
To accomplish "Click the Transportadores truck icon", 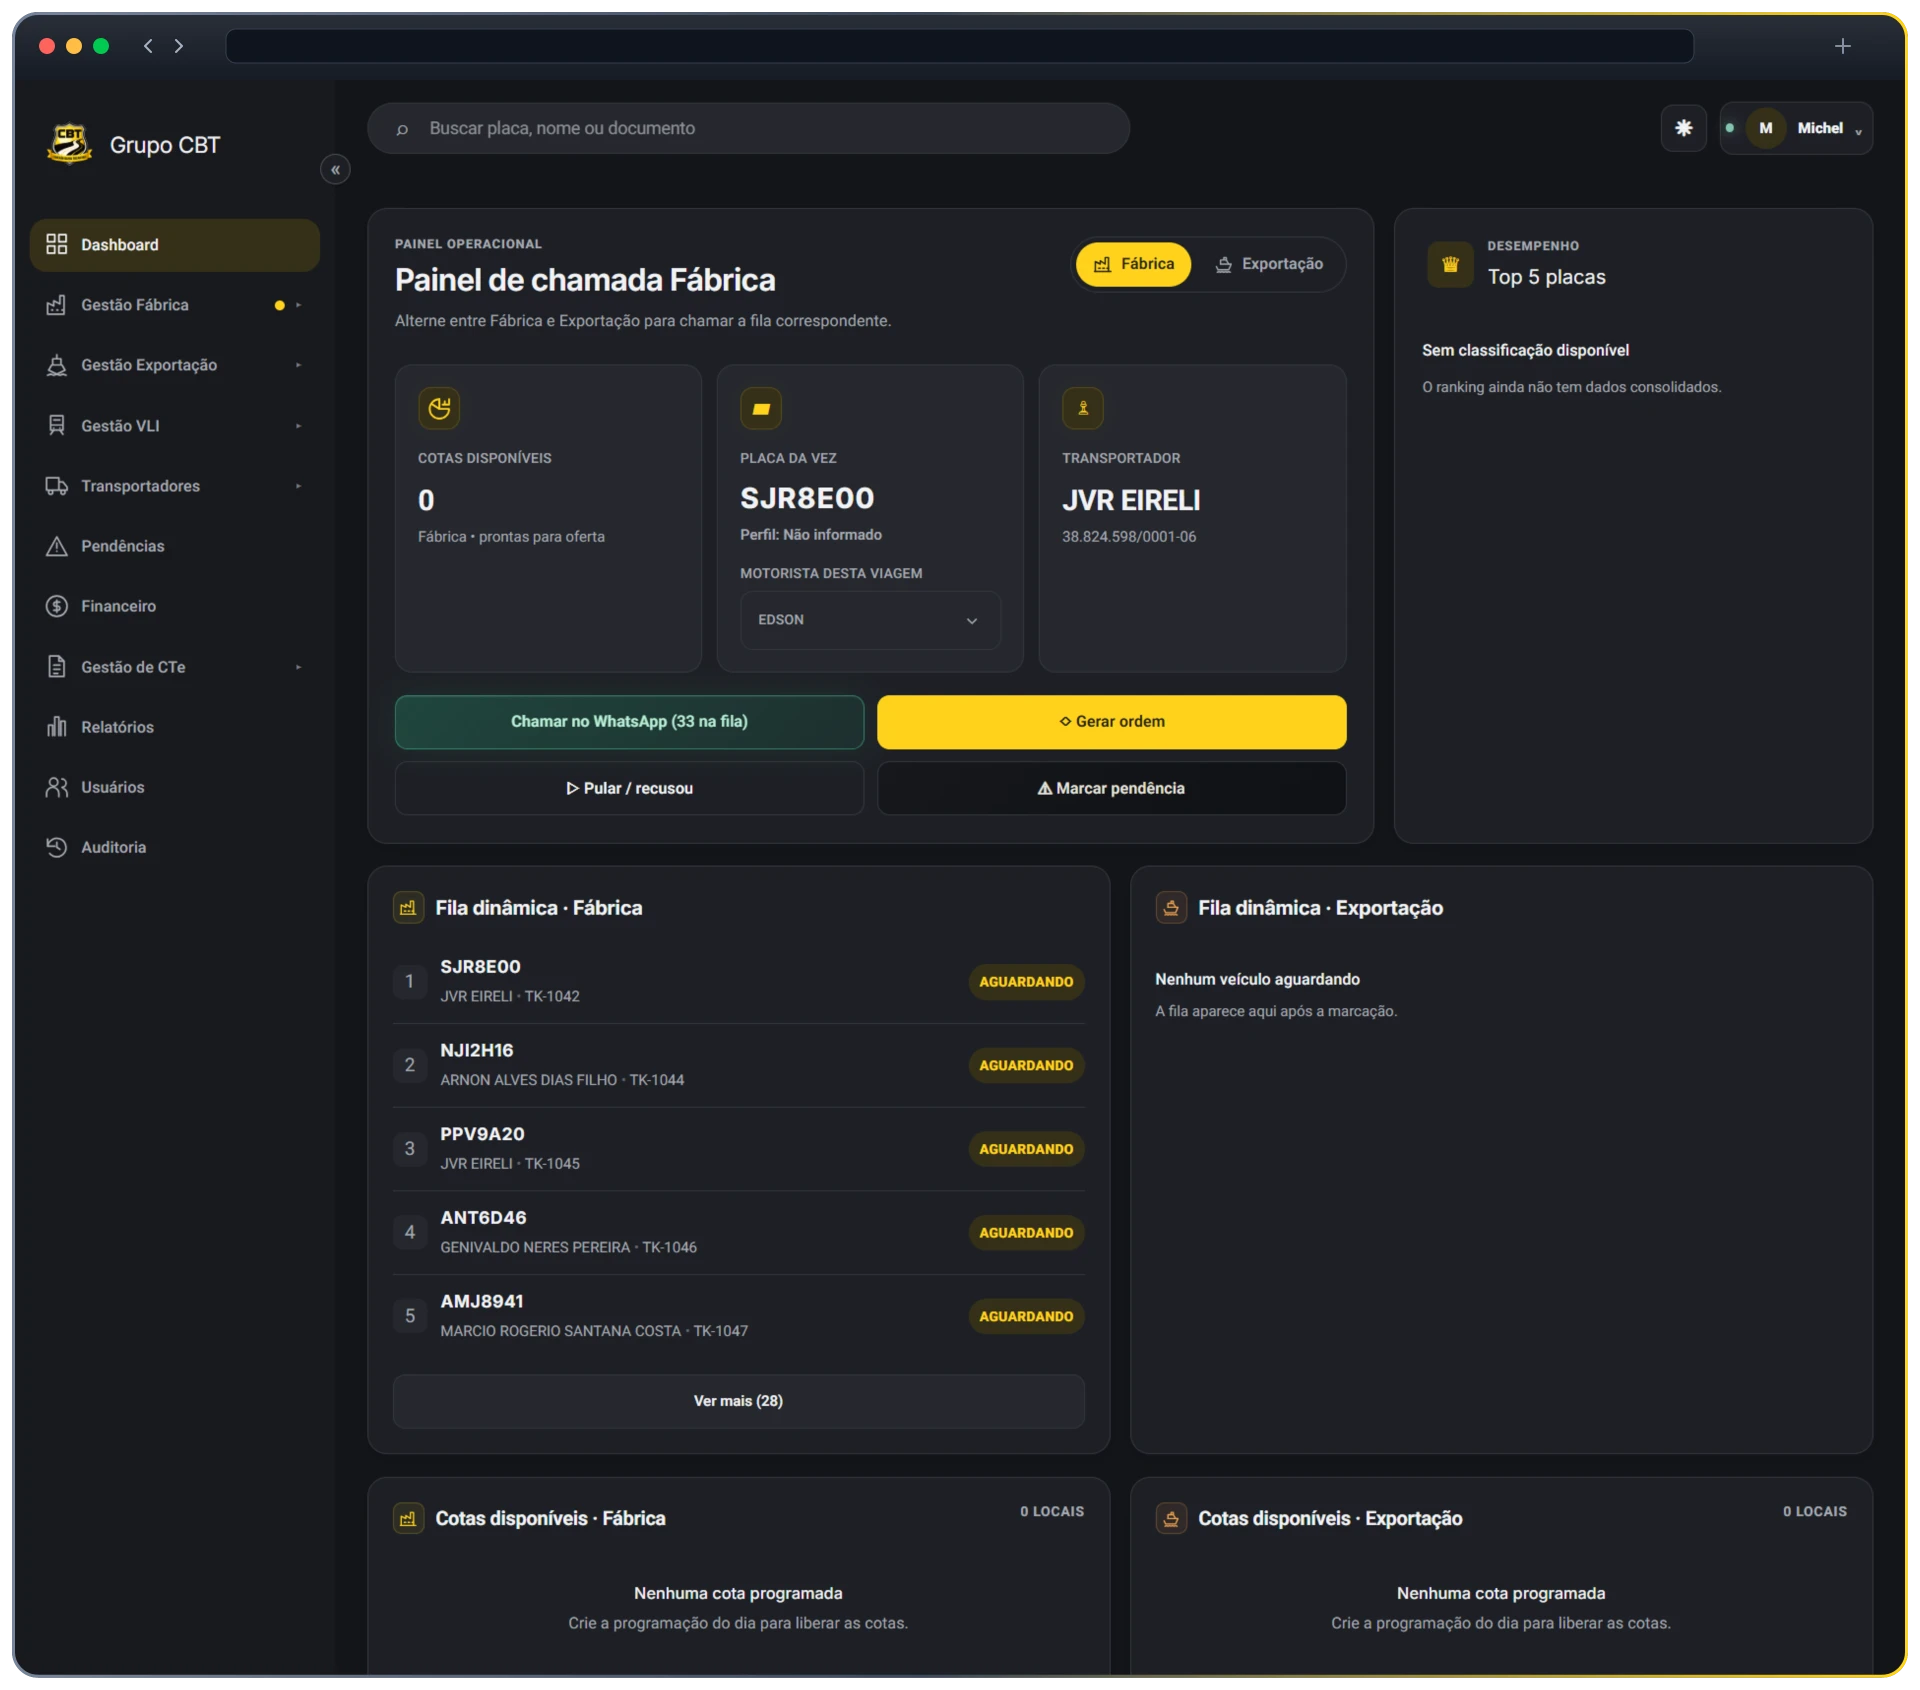I will (x=56, y=486).
